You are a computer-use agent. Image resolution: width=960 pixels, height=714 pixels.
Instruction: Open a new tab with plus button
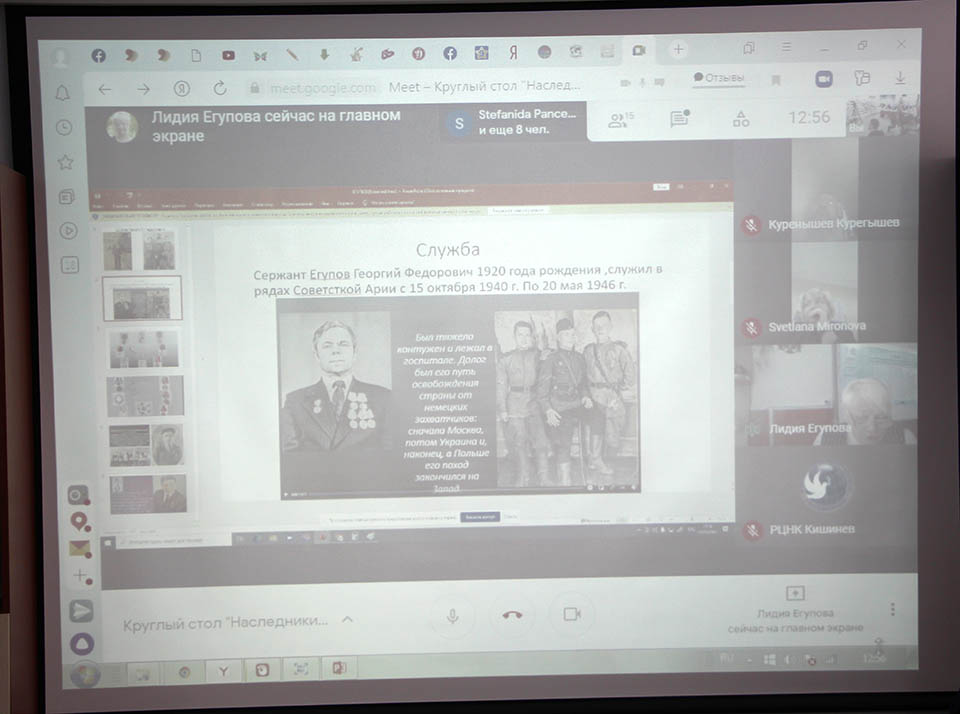pyautogui.click(x=678, y=49)
